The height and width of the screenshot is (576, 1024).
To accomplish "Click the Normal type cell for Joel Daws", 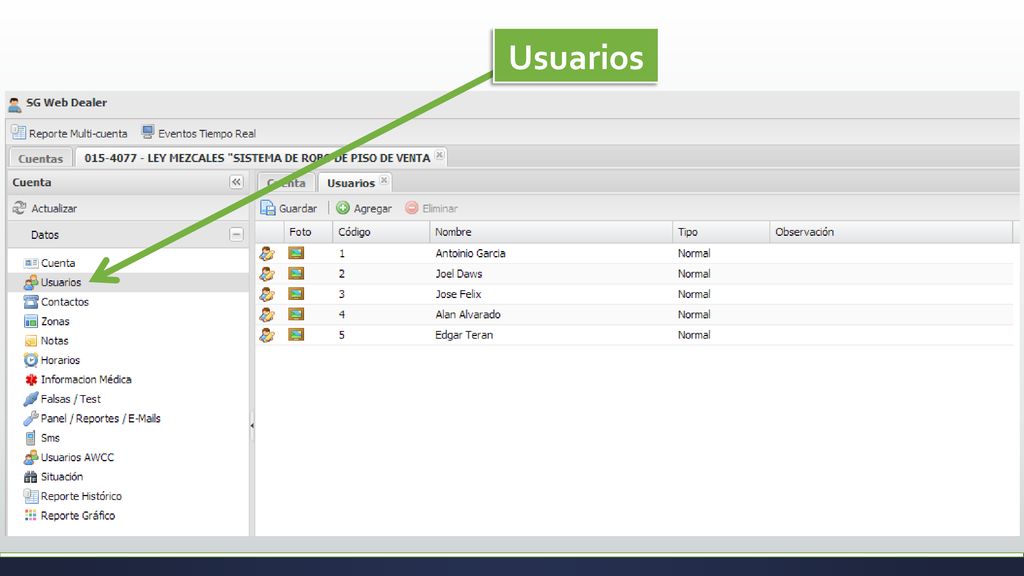I will (694, 274).
